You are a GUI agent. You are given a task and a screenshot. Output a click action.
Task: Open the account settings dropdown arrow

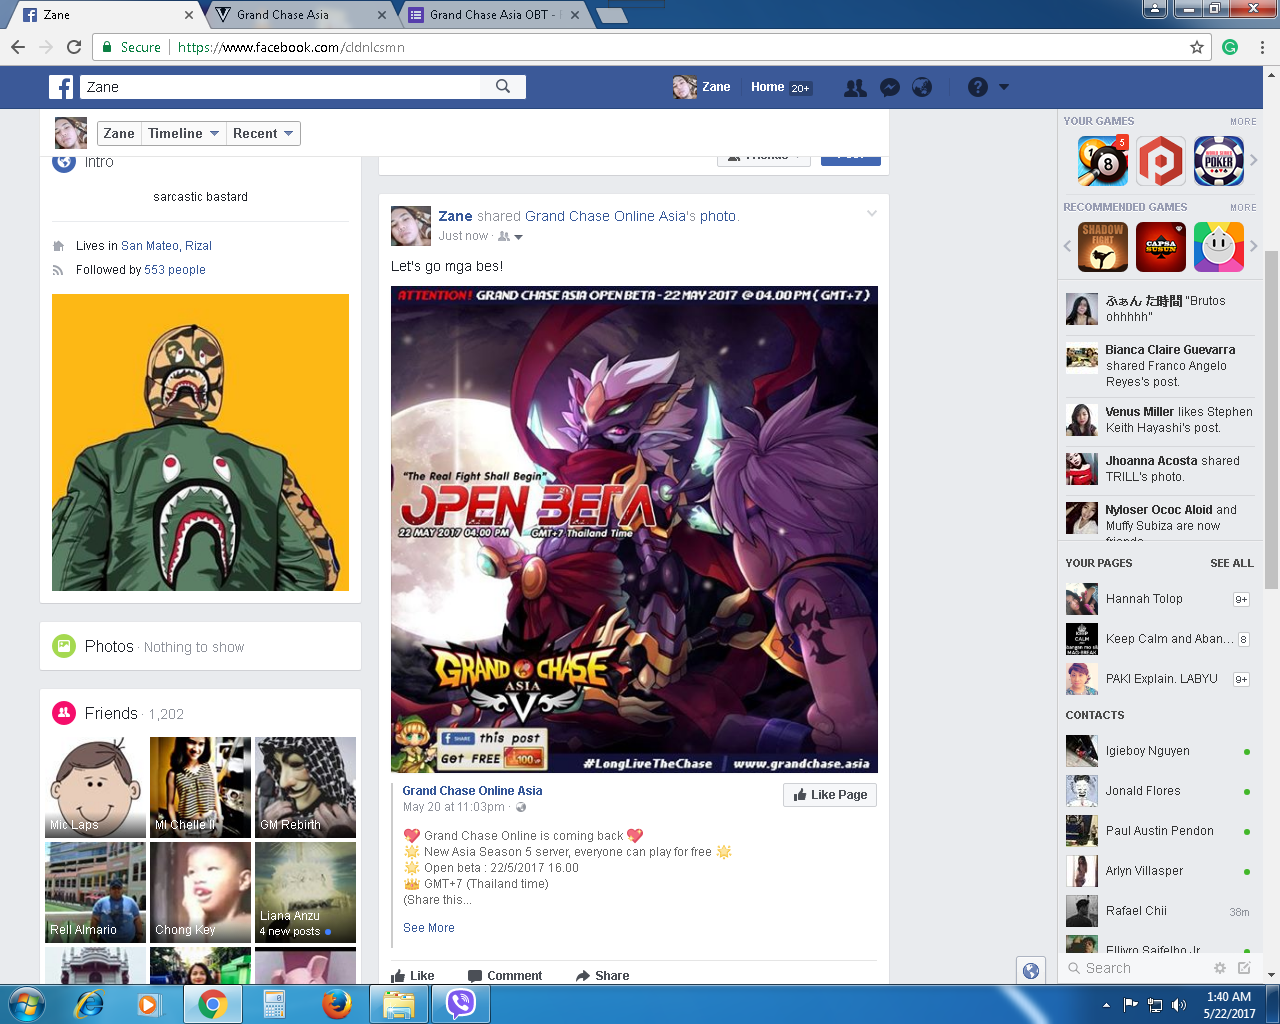point(1004,87)
